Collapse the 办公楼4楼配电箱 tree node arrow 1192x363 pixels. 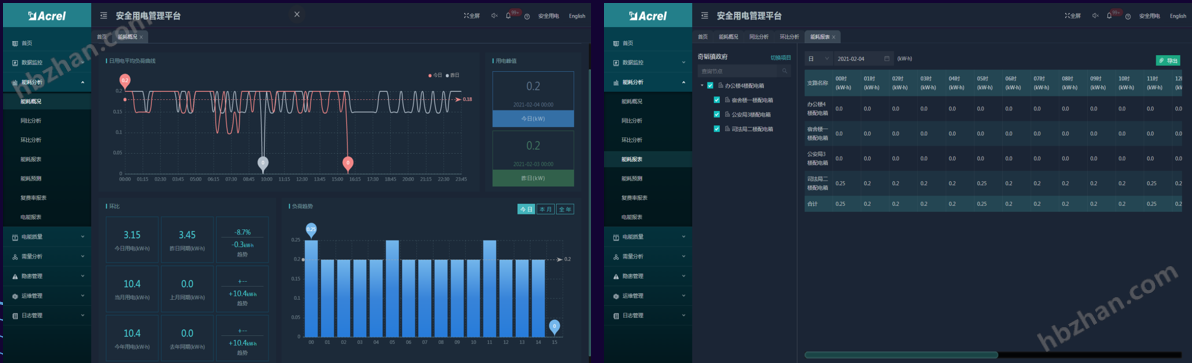[702, 86]
